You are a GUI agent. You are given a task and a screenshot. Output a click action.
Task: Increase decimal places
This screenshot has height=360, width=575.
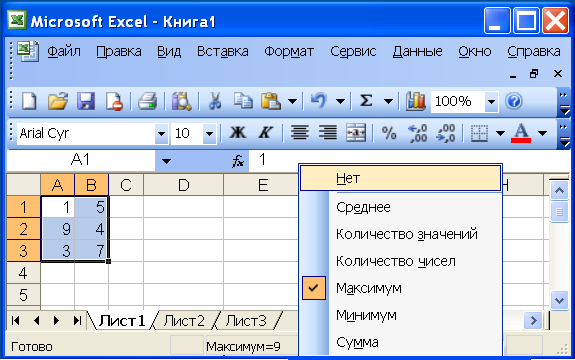418,133
